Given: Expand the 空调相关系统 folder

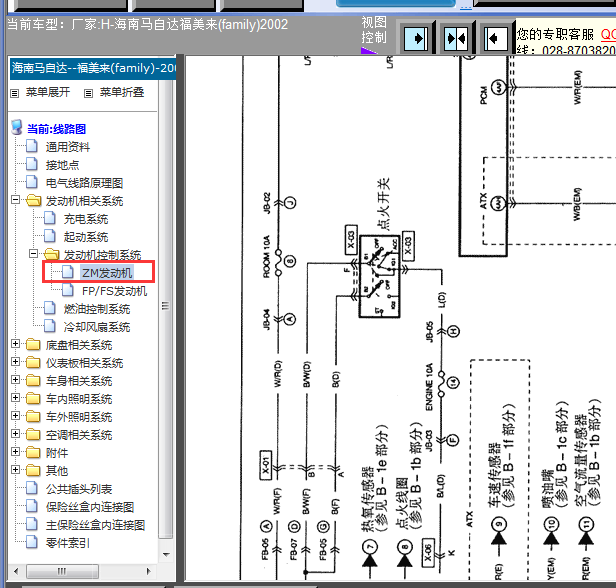Looking at the screenshot, I should pos(15,434).
